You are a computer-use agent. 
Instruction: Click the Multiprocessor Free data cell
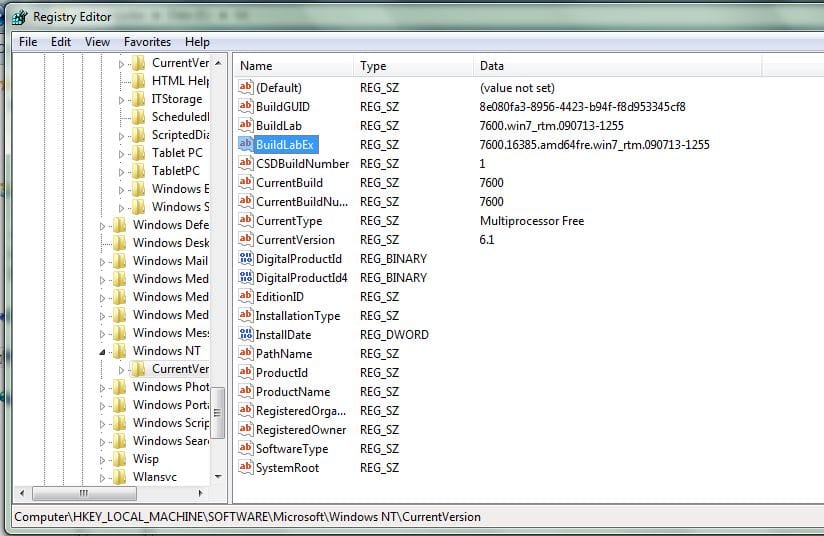531,221
